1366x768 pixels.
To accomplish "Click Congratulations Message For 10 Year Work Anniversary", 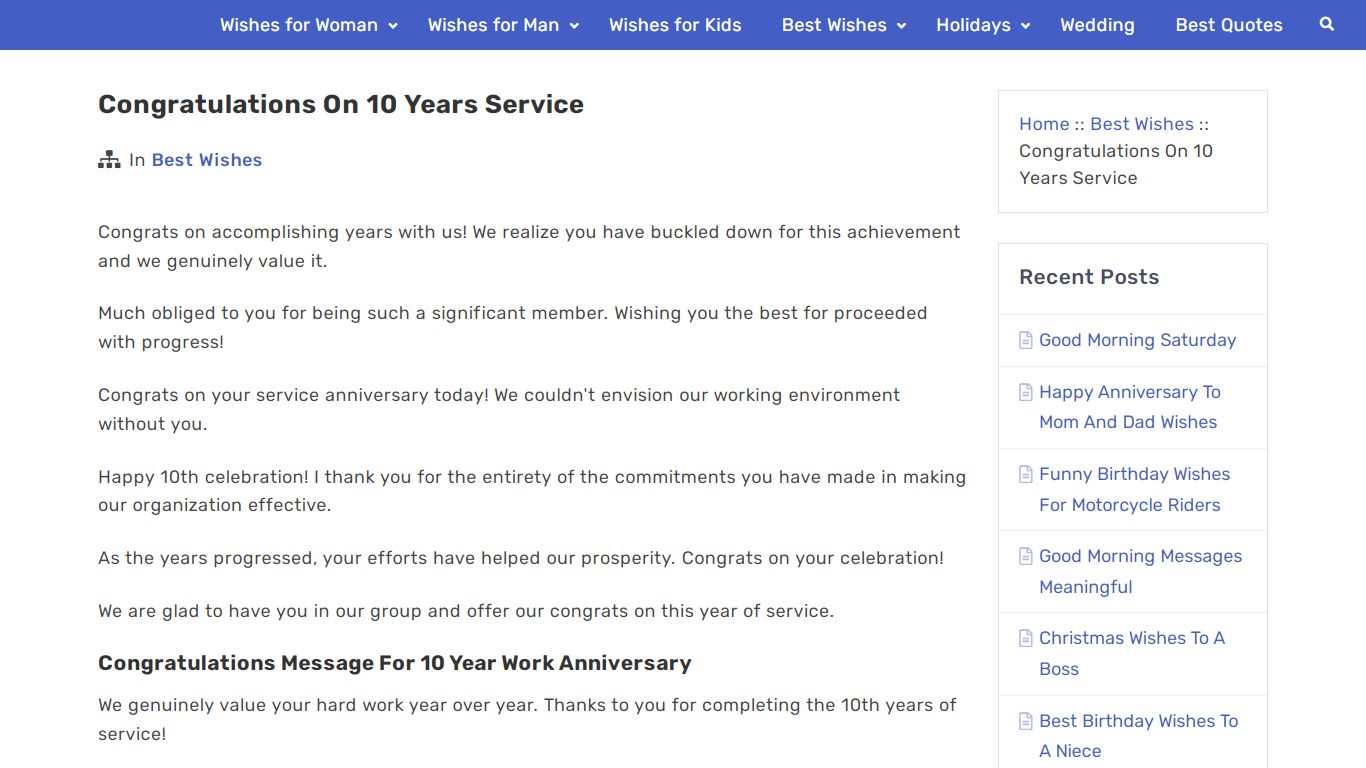I will click(x=395, y=663).
